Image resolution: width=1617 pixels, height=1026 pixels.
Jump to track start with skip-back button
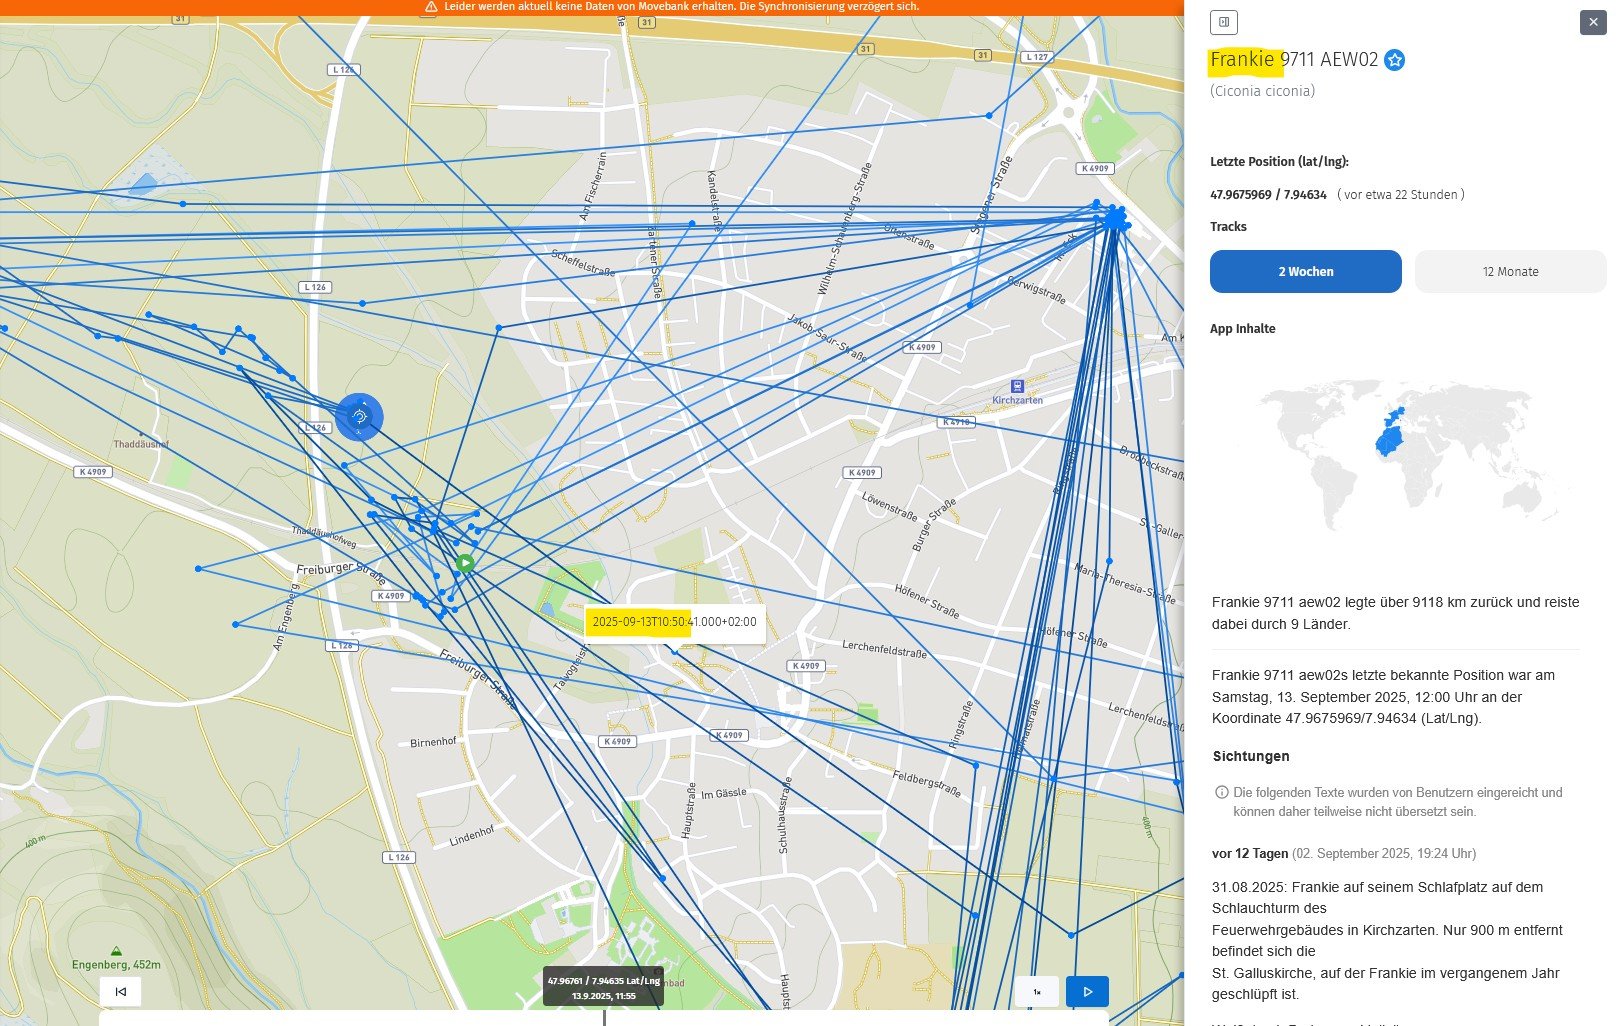pyautogui.click(x=121, y=992)
